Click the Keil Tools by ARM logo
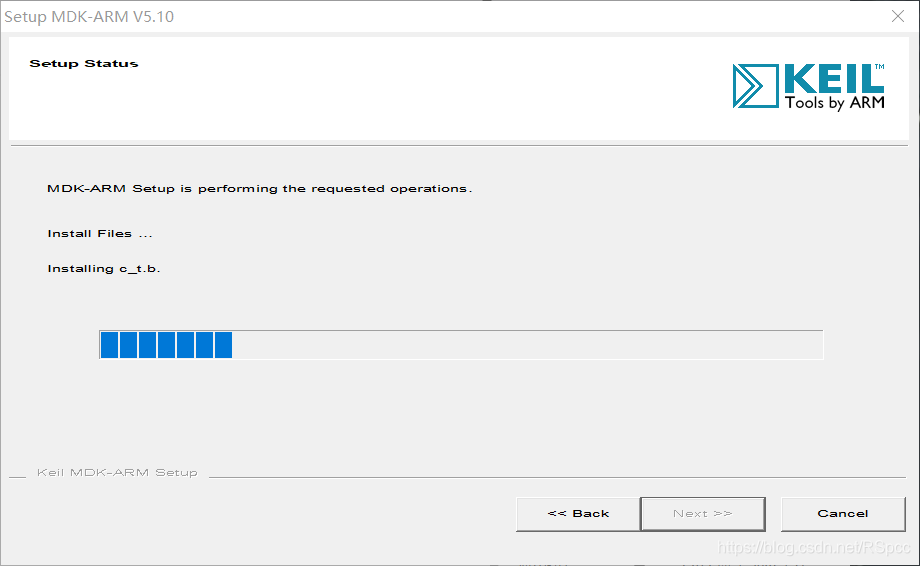The width and height of the screenshot is (920, 566). pos(809,86)
